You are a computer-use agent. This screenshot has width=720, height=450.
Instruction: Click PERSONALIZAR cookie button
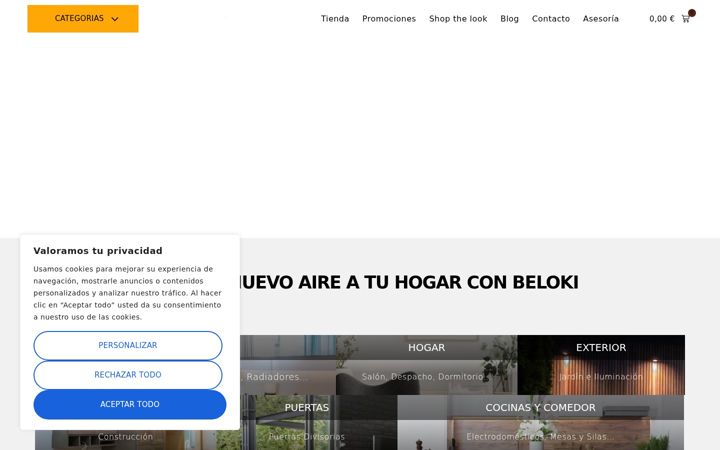coord(128,345)
